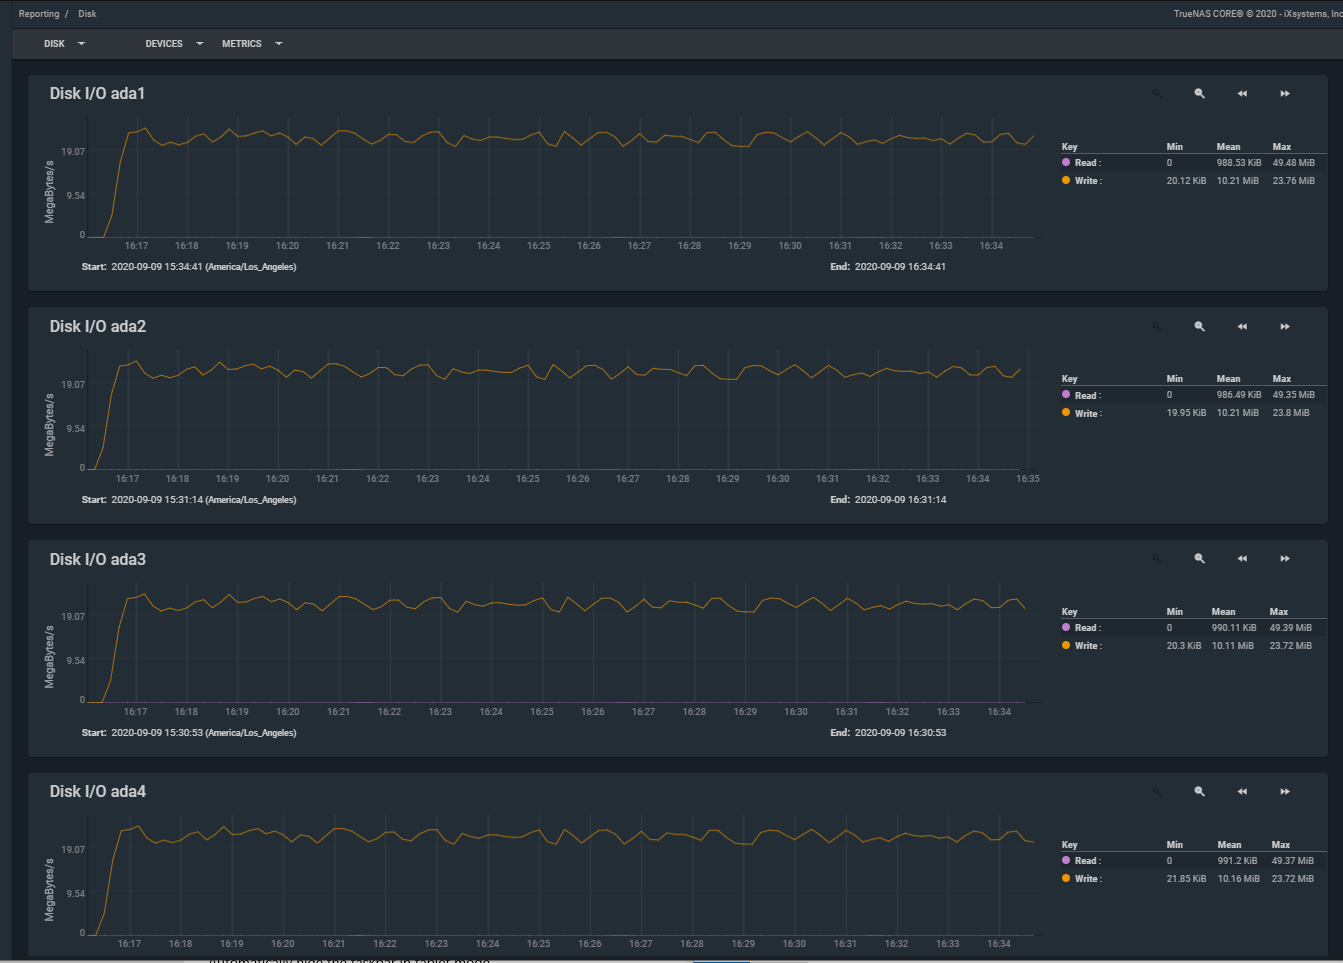
Task: Click ada4 Write mean 10.16 MiB
Action: click(x=1238, y=879)
